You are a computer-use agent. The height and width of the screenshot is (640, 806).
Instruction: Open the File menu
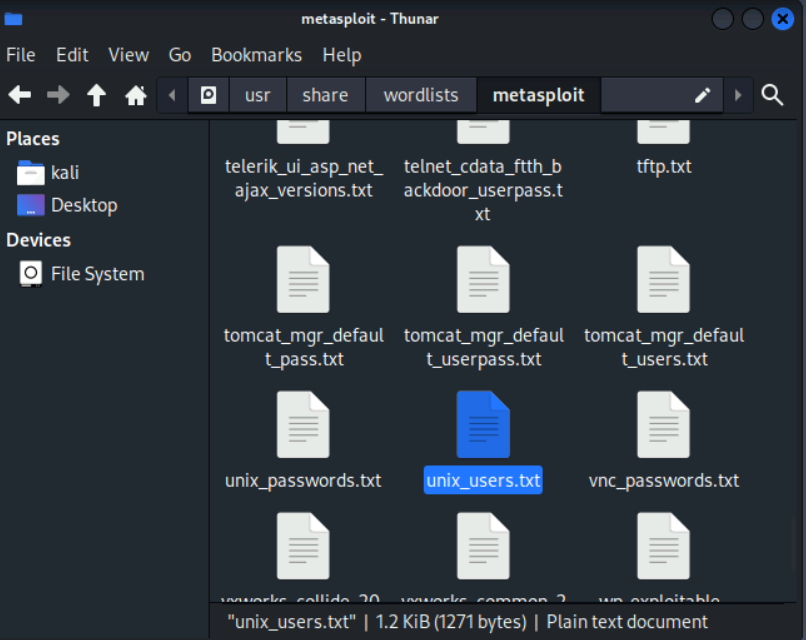click(21, 55)
